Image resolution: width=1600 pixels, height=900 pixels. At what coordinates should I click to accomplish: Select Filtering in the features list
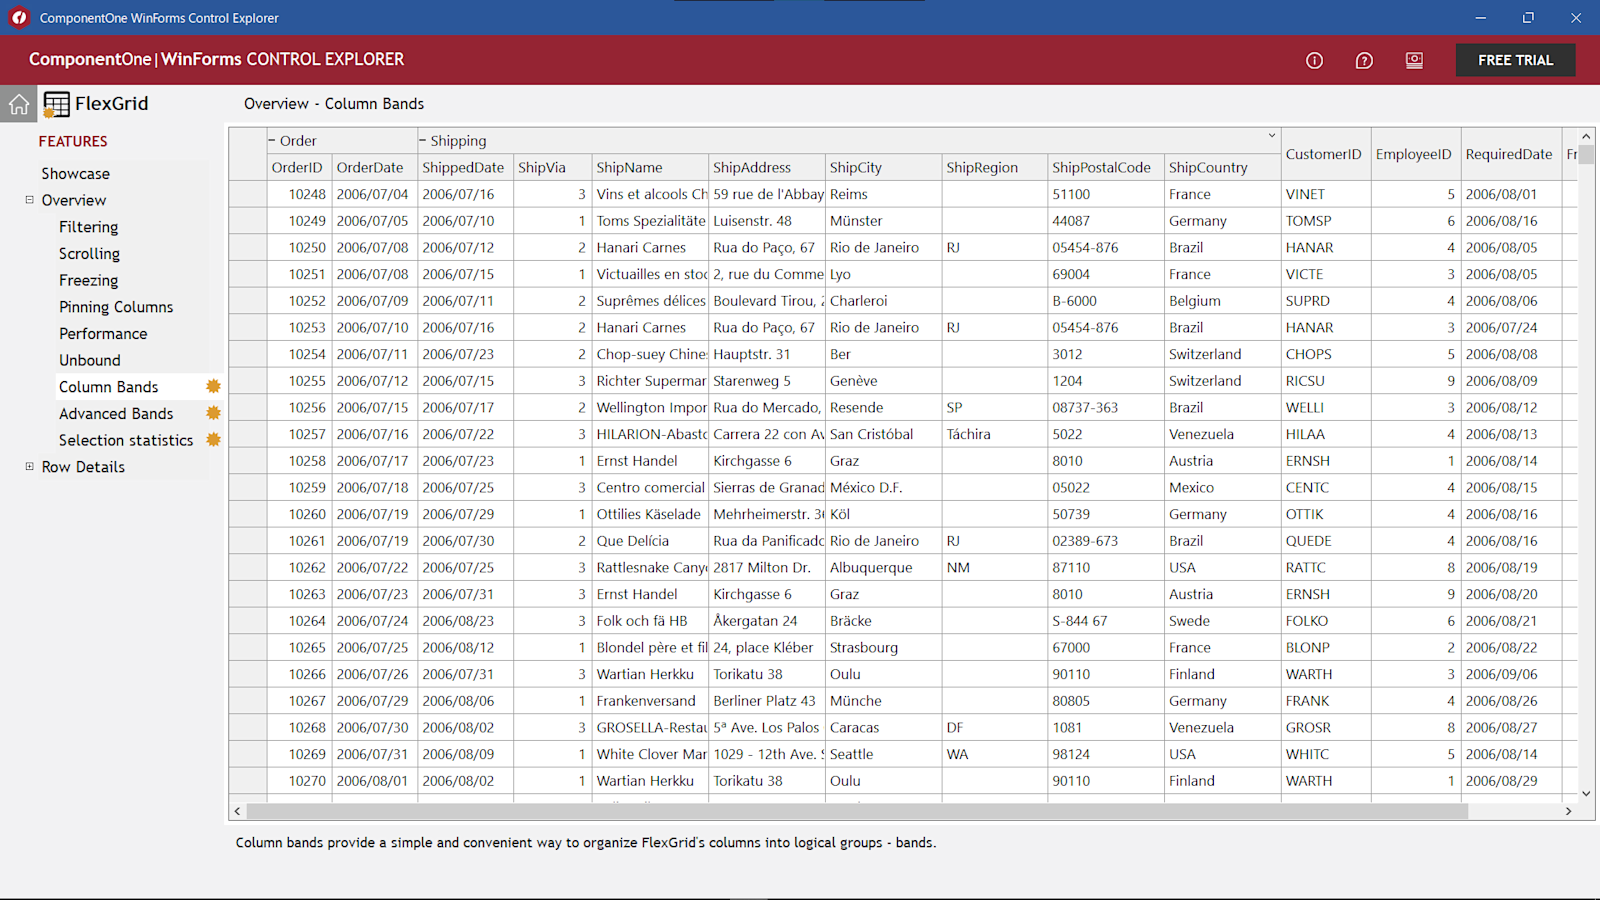pos(88,227)
